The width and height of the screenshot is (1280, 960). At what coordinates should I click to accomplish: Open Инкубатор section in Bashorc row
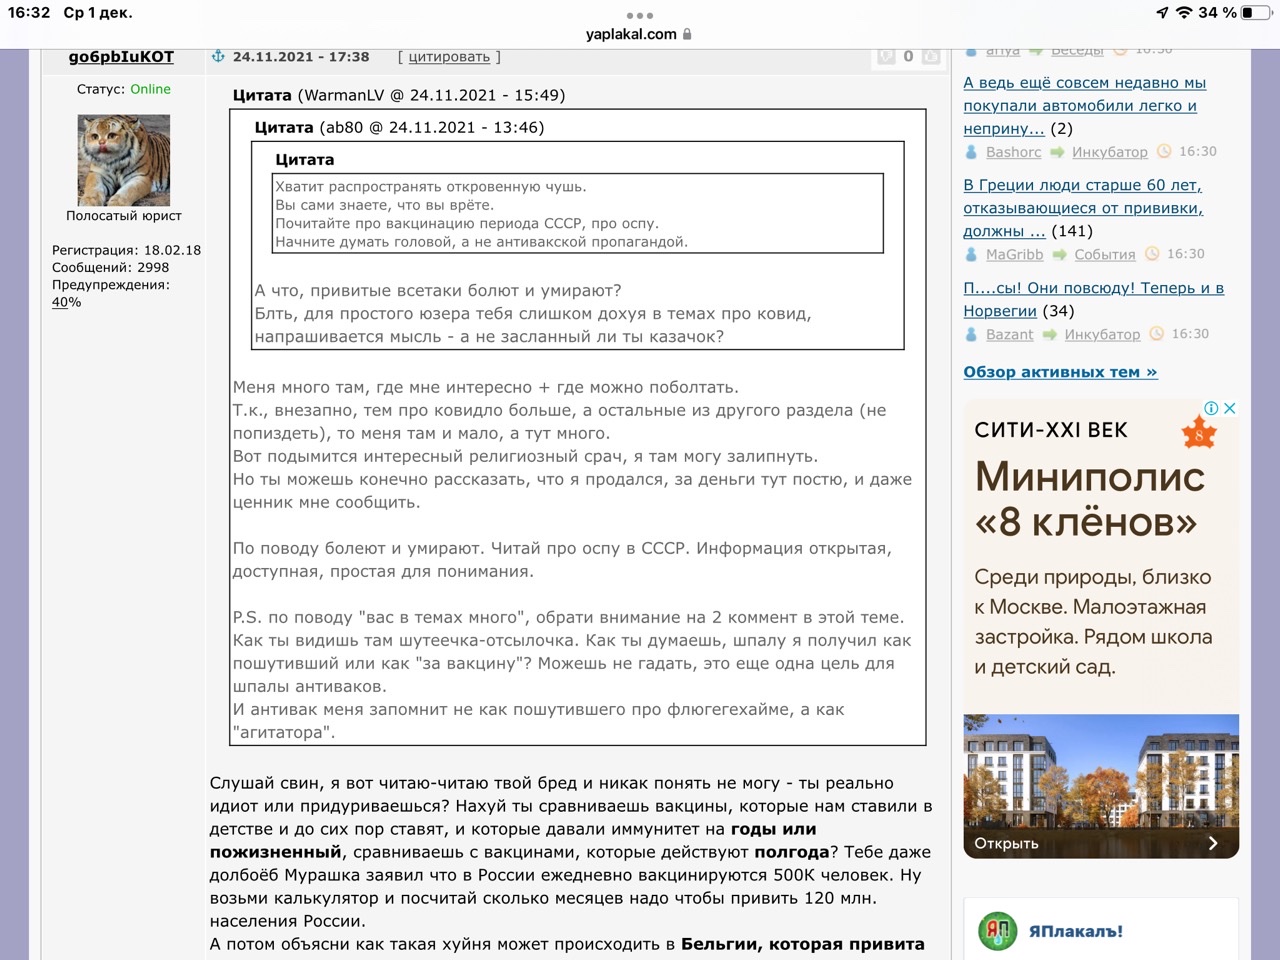tap(1110, 152)
